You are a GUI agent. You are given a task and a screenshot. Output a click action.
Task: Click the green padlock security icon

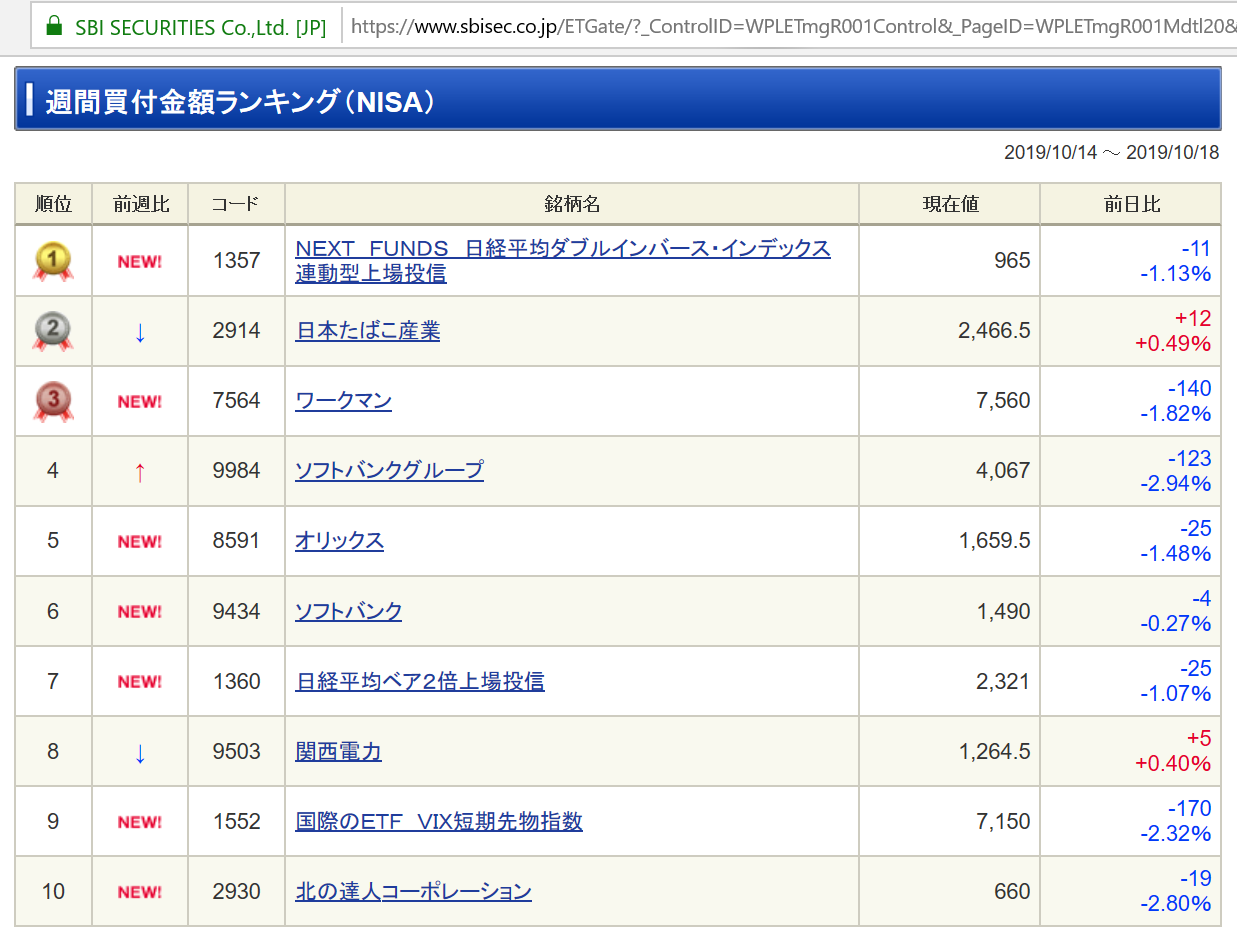55,27
